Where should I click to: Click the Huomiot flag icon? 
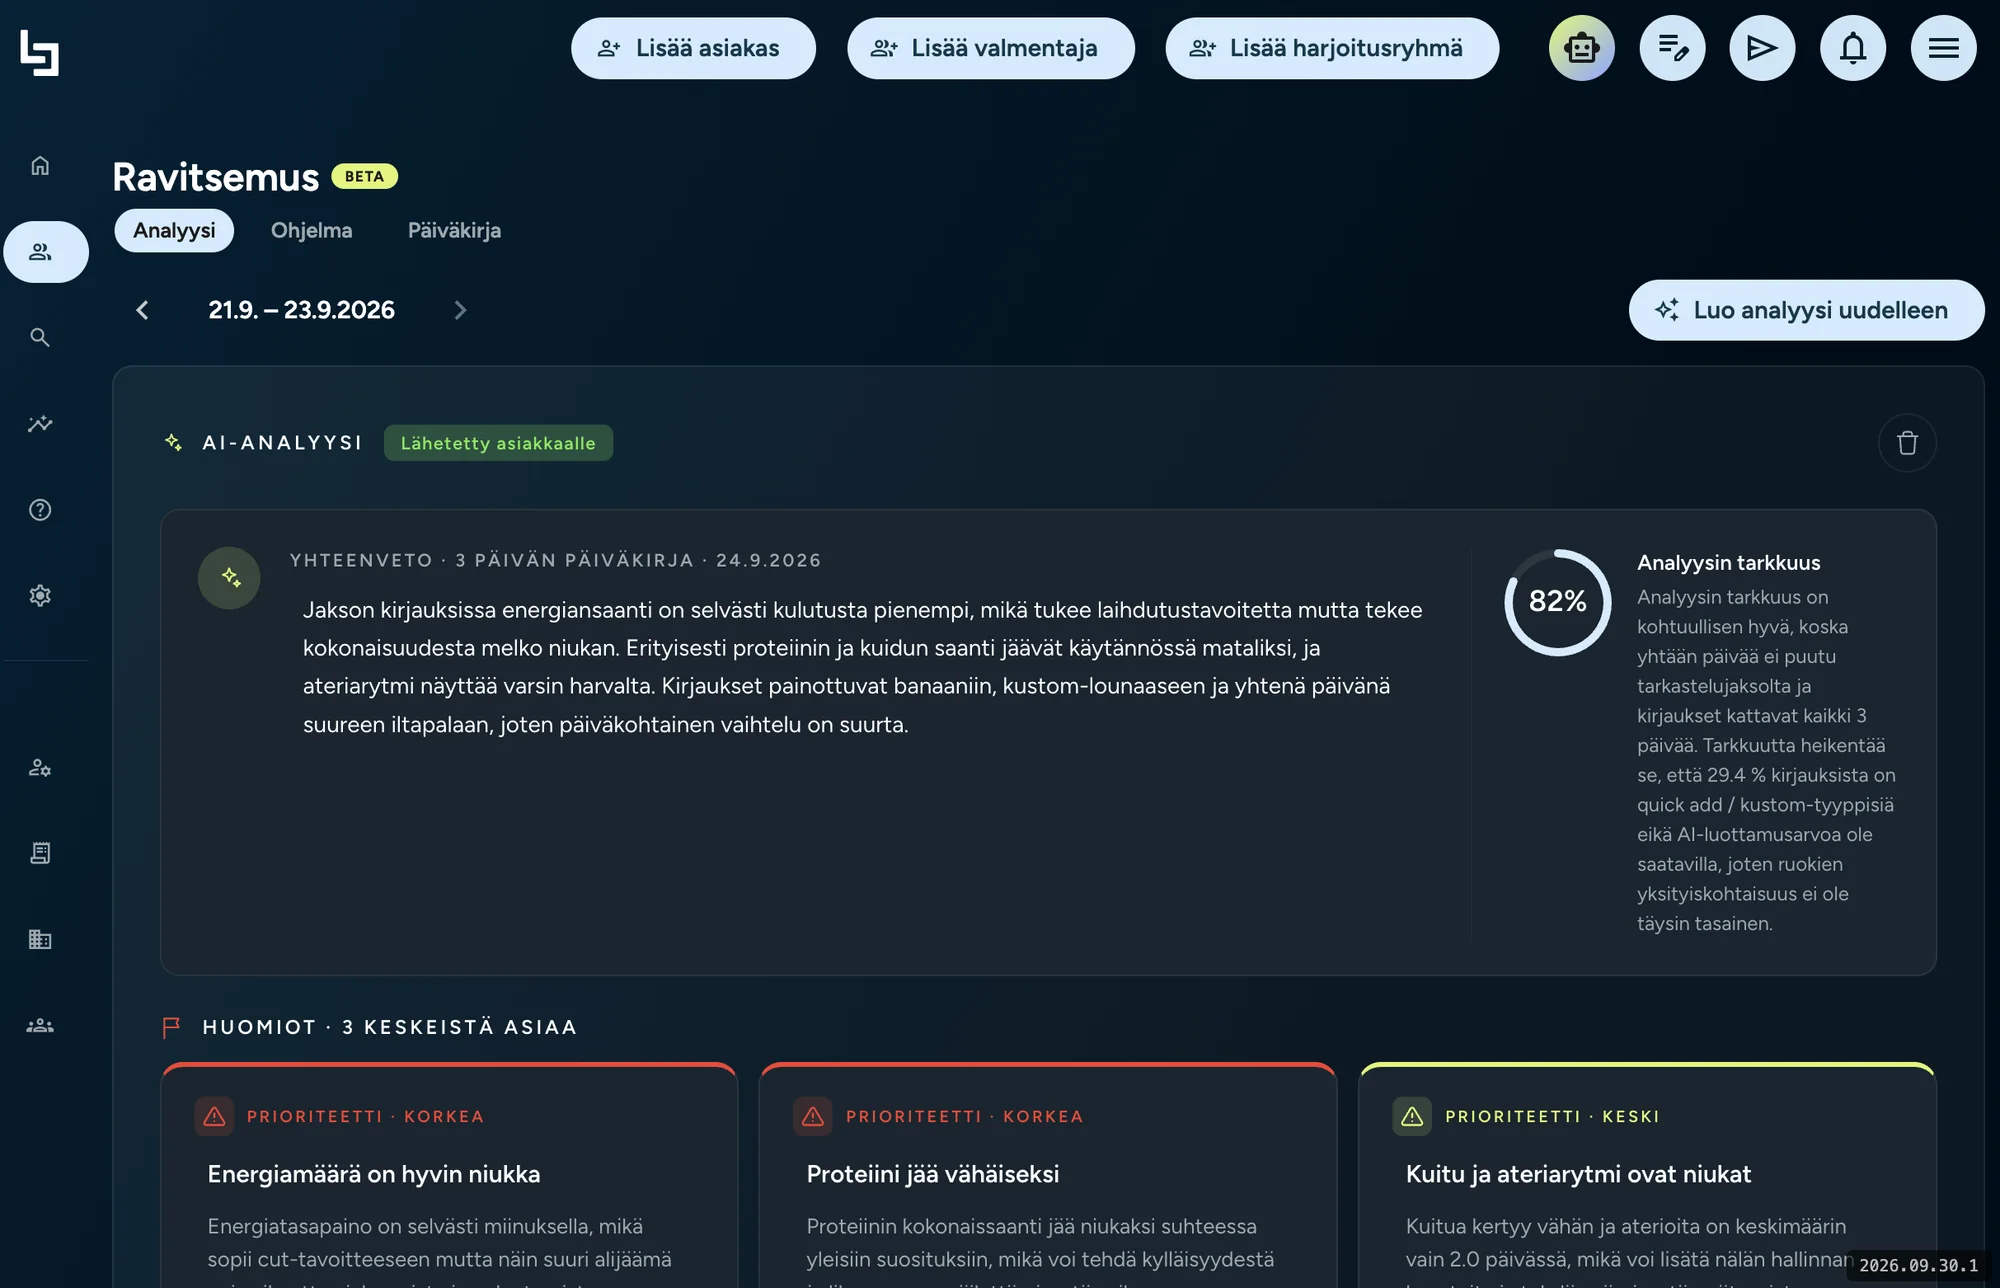tap(172, 1027)
